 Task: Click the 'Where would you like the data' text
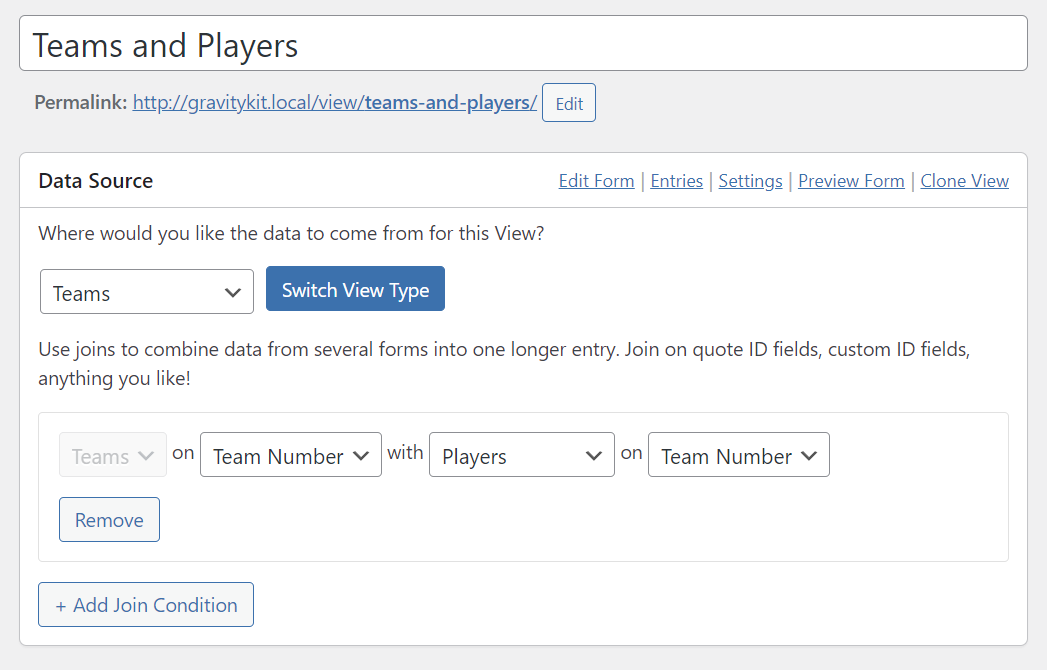point(291,233)
